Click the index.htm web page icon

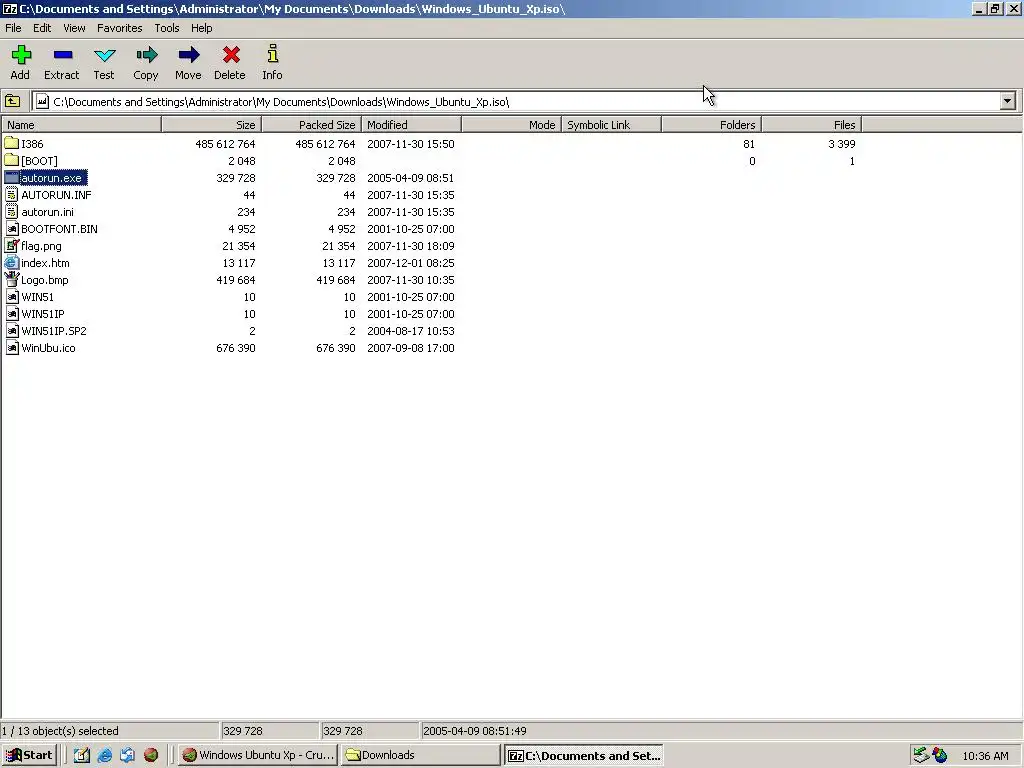11,263
